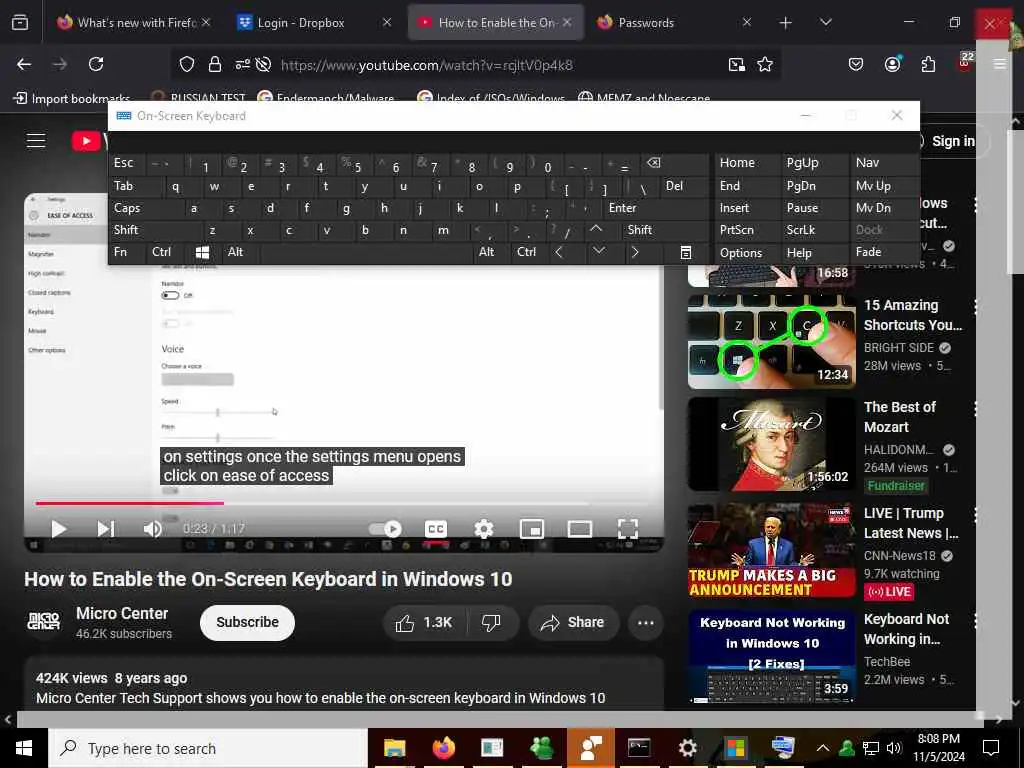Open the Pocket save icon
Screen dimensions: 1024x768
856,64
